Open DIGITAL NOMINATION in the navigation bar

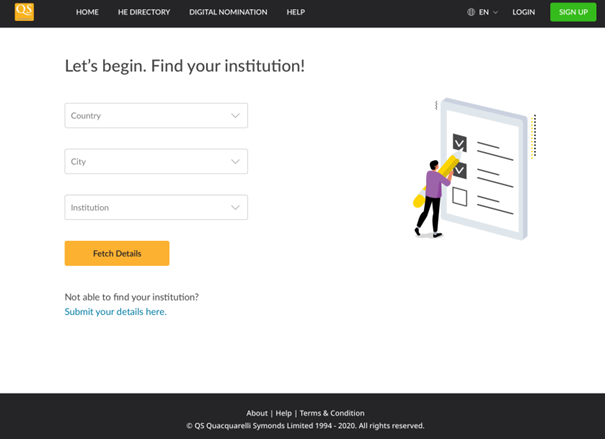[x=228, y=12]
